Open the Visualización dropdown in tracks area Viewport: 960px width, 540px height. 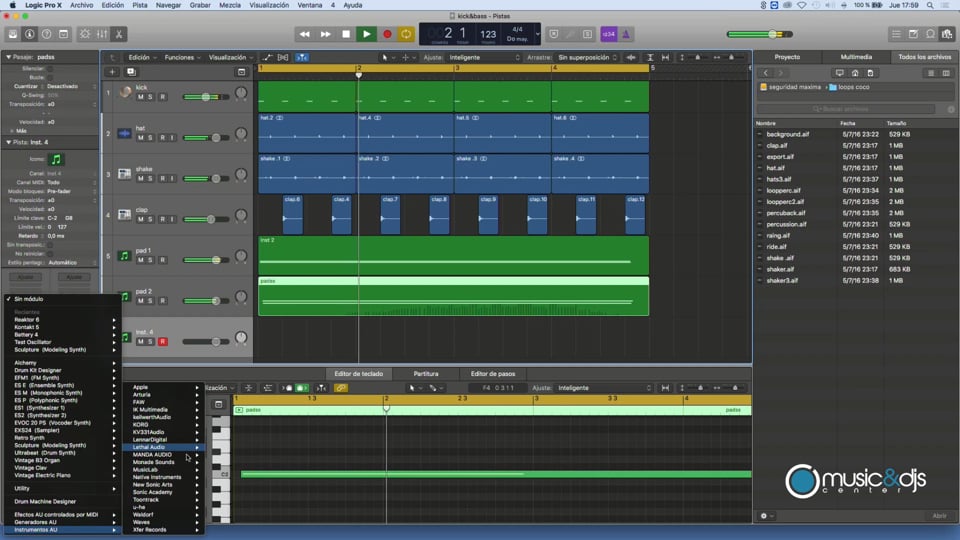(231, 58)
